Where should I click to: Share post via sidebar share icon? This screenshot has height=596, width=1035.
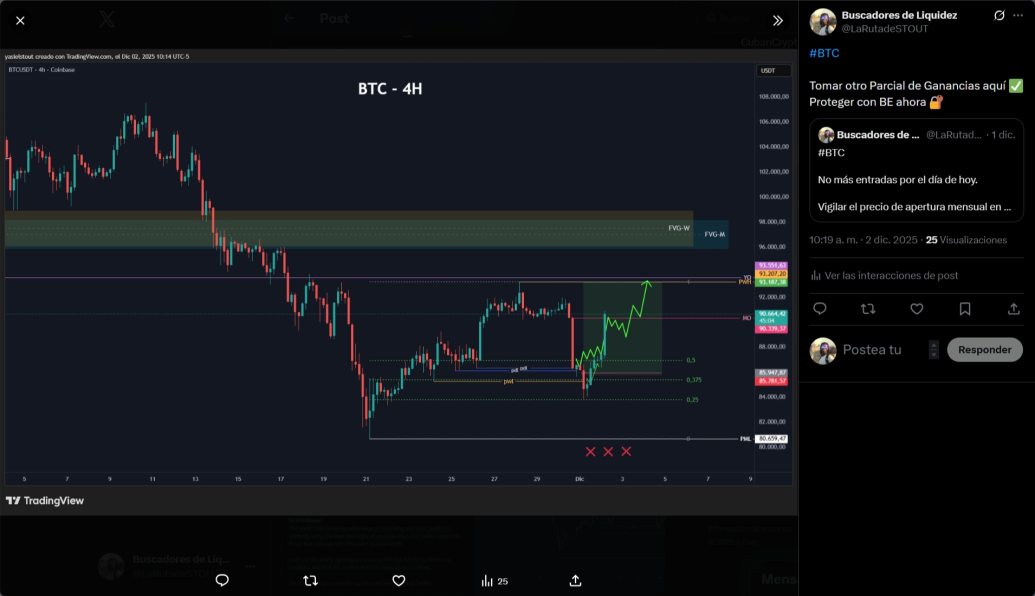tap(1014, 308)
